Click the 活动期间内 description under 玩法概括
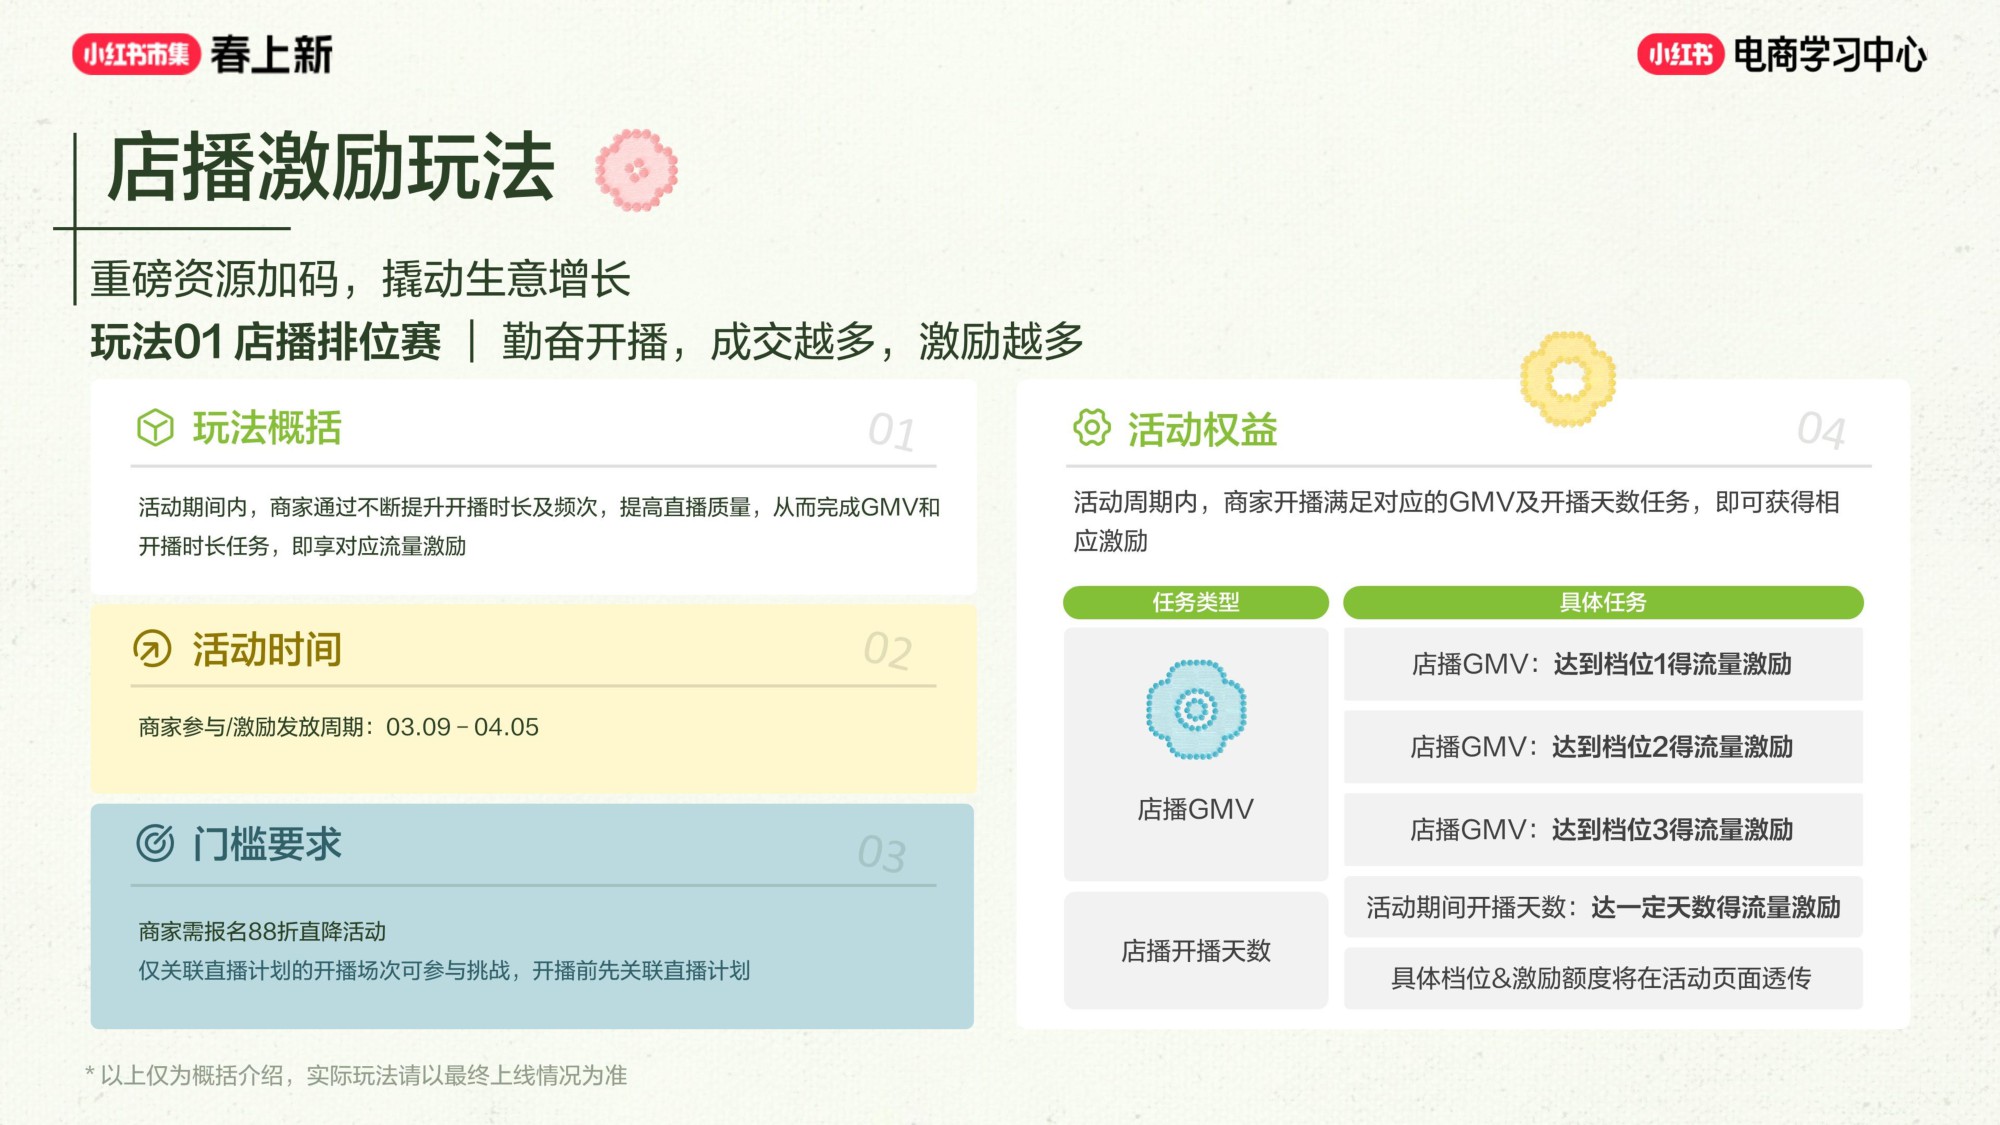This screenshot has width=2000, height=1125. (x=539, y=527)
